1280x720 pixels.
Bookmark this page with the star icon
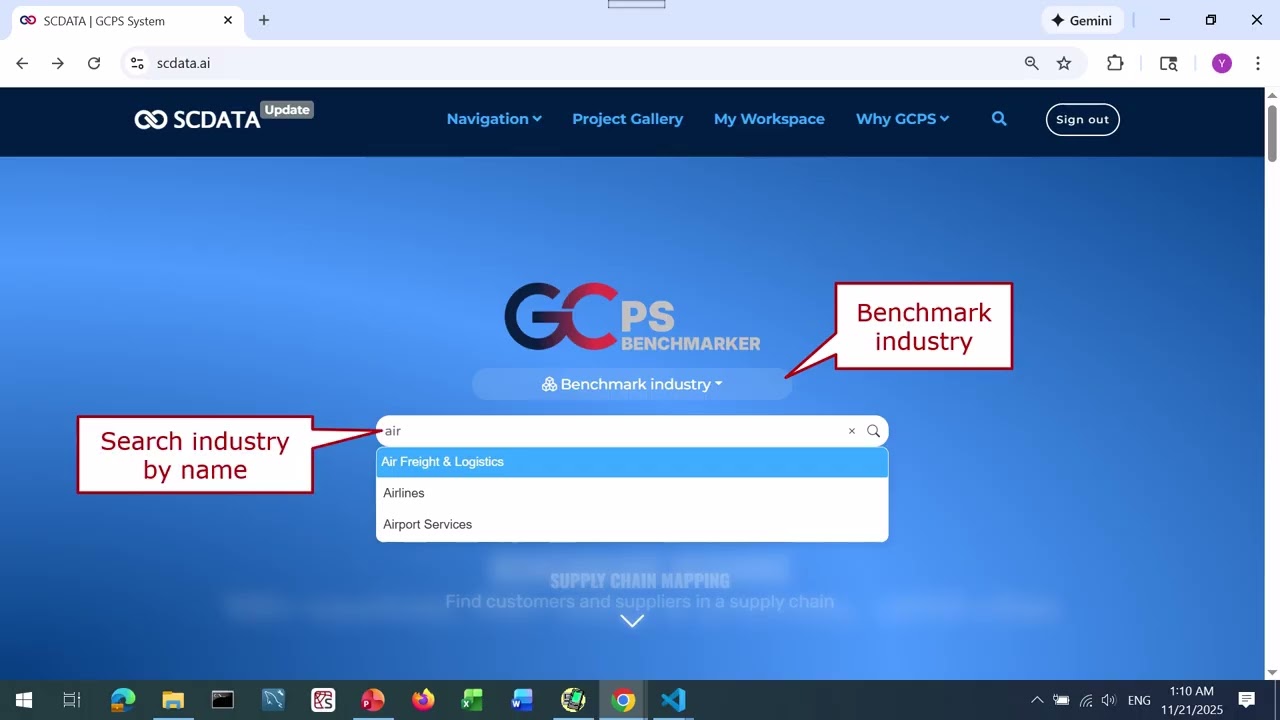1064,63
